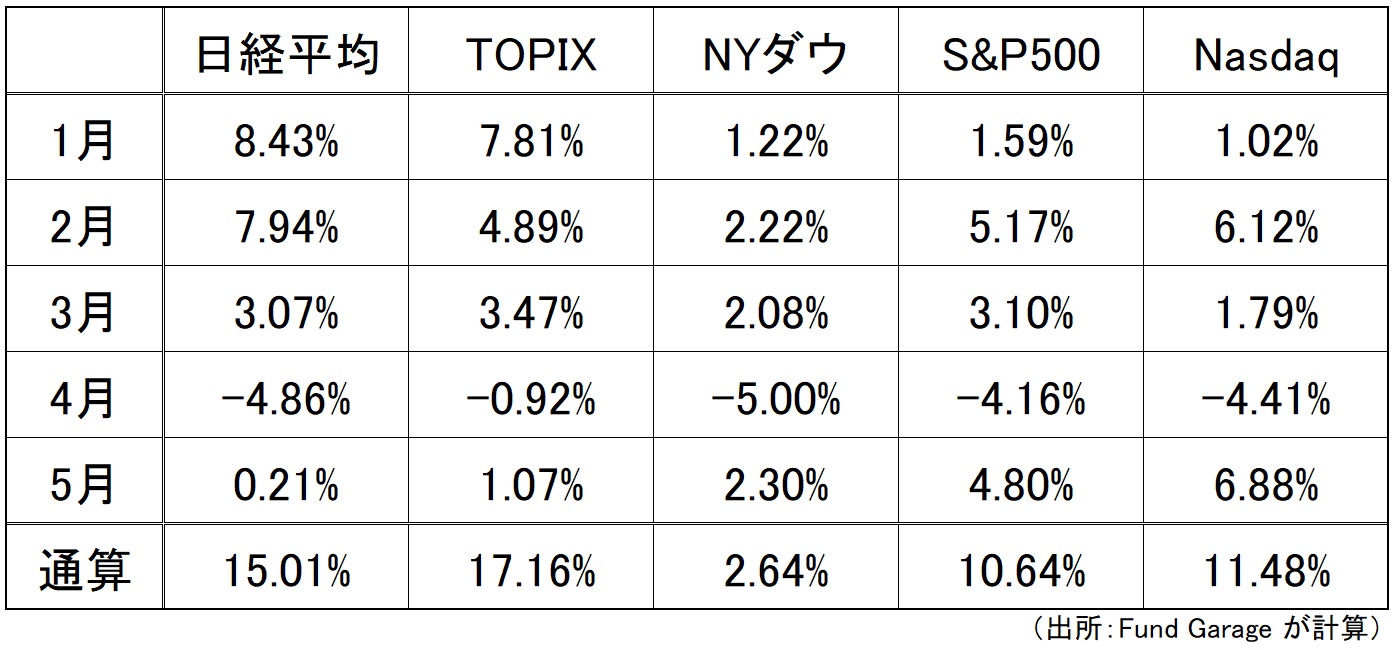Click the Fund Garage source note
The height and width of the screenshot is (650, 1394).
click(x=1211, y=629)
